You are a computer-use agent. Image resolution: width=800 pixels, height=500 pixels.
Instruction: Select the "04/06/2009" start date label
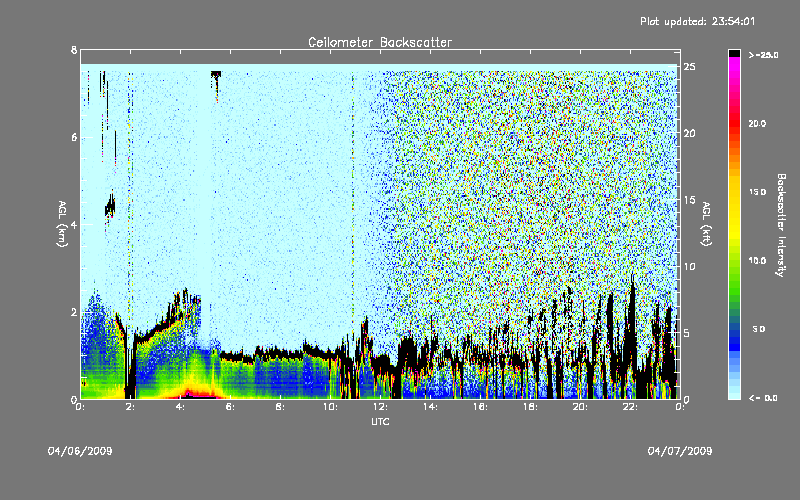tap(80, 451)
